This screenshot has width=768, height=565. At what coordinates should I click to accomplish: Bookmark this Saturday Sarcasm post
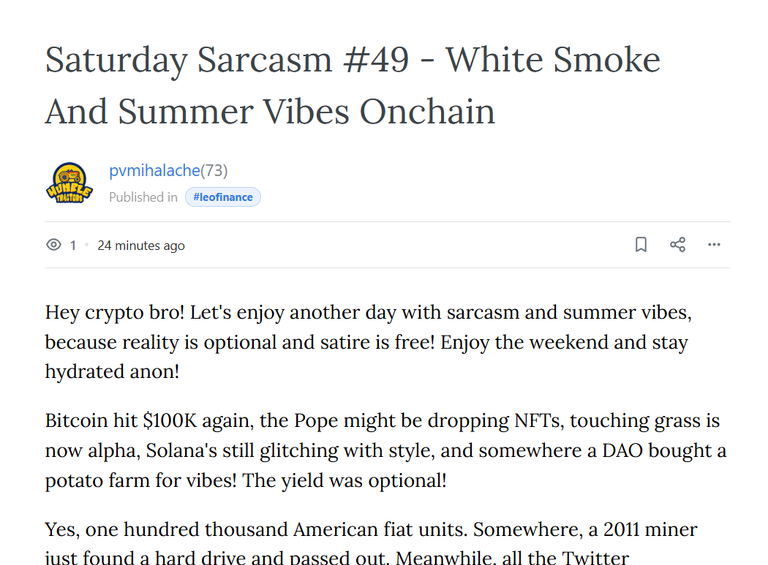[x=641, y=244]
